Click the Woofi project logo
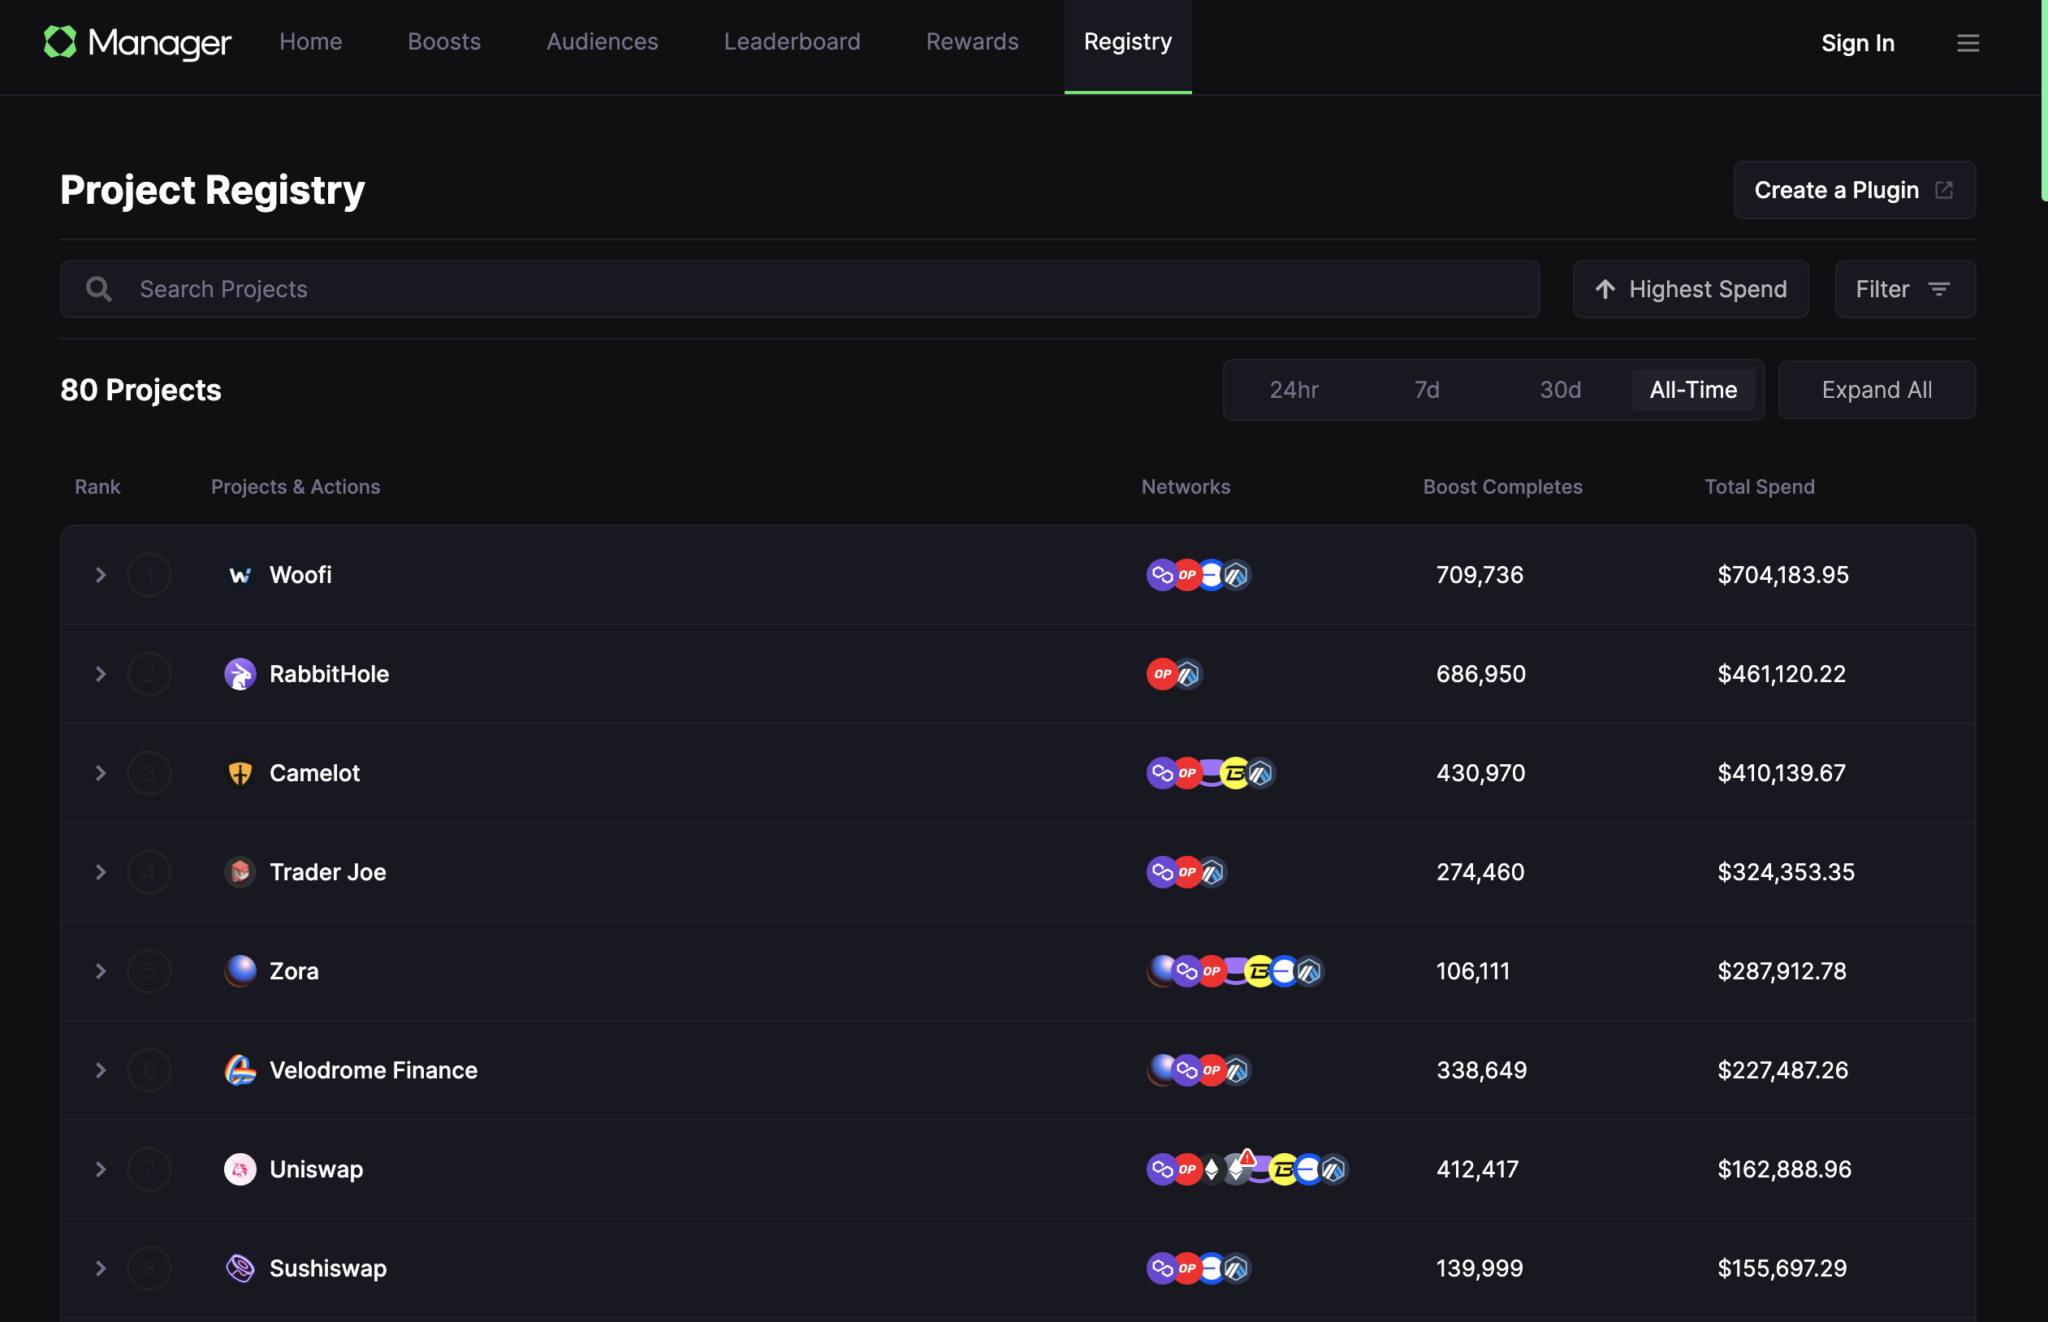The height and width of the screenshot is (1322, 2048). point(240,575)
